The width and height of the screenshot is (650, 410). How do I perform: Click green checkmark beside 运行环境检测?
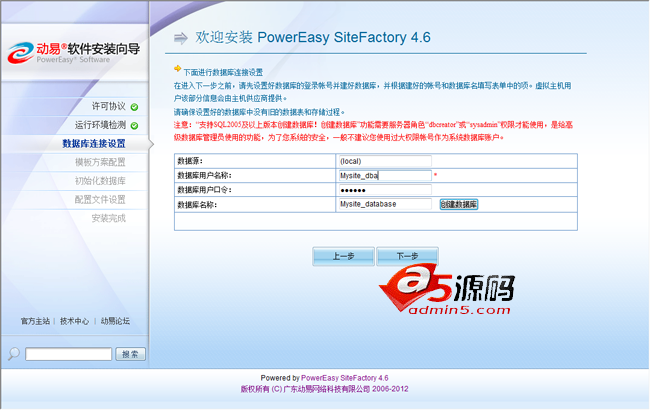pos(134,126)
